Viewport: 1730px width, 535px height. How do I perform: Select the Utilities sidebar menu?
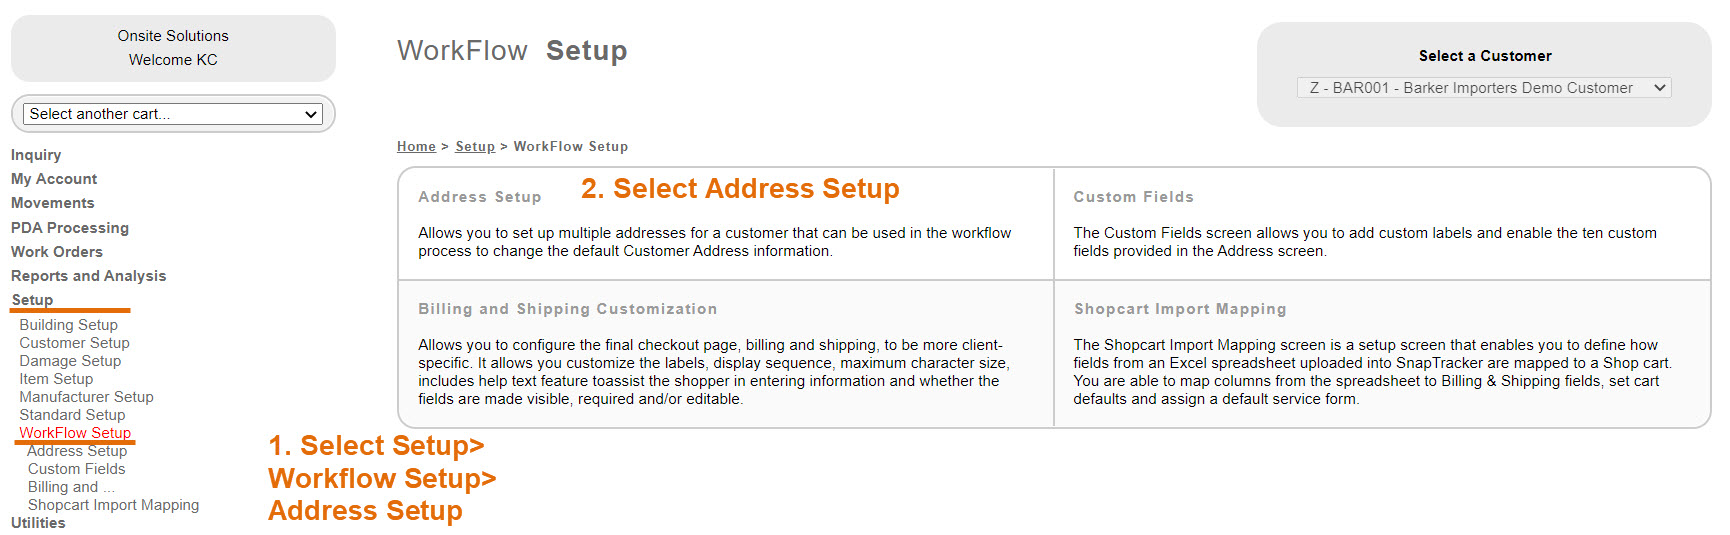pyautogui.click(x=38, y=523)
